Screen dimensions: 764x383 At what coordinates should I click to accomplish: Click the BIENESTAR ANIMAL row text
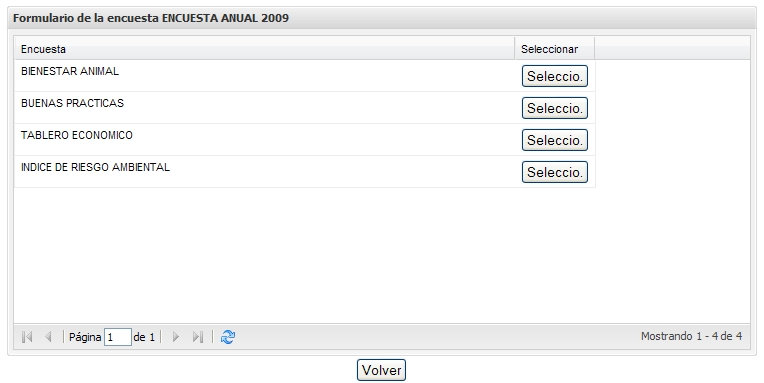[70, 71]
